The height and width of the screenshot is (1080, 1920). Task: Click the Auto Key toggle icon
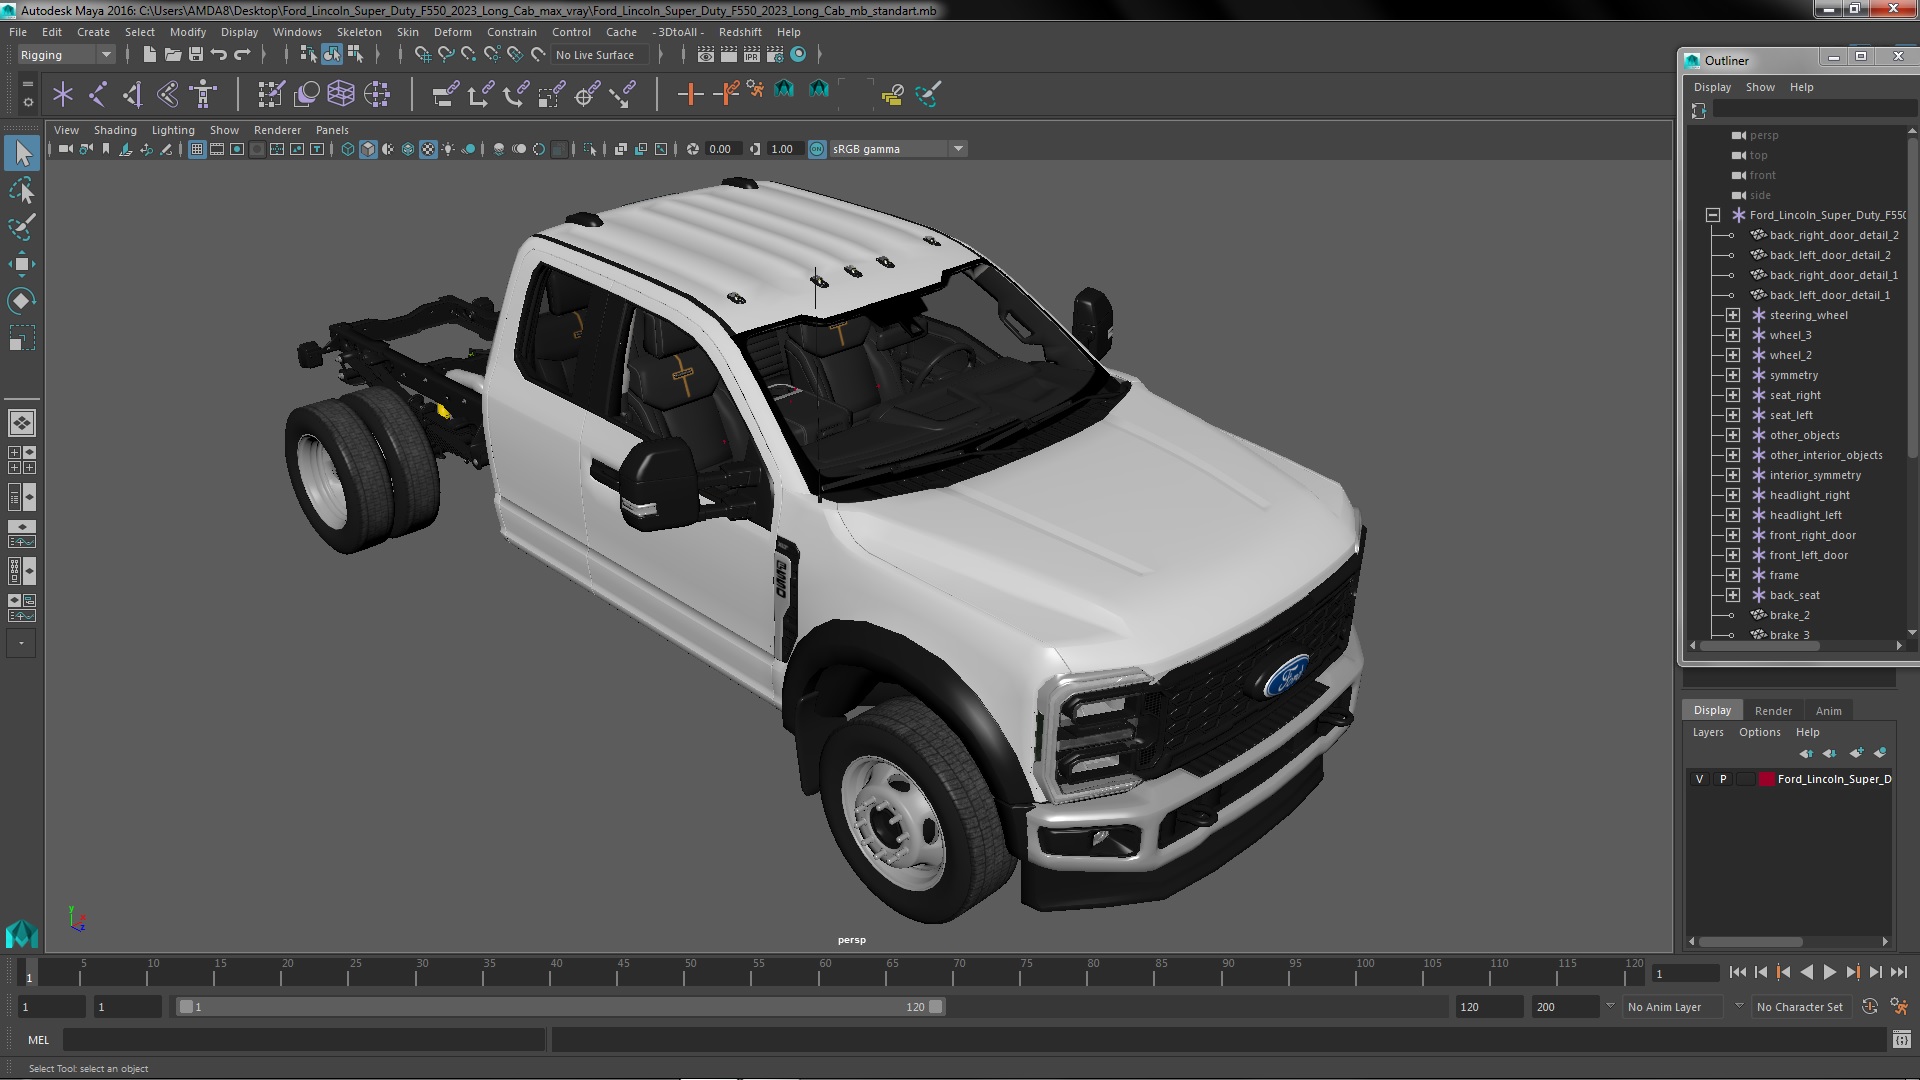pos(1870,1007)
